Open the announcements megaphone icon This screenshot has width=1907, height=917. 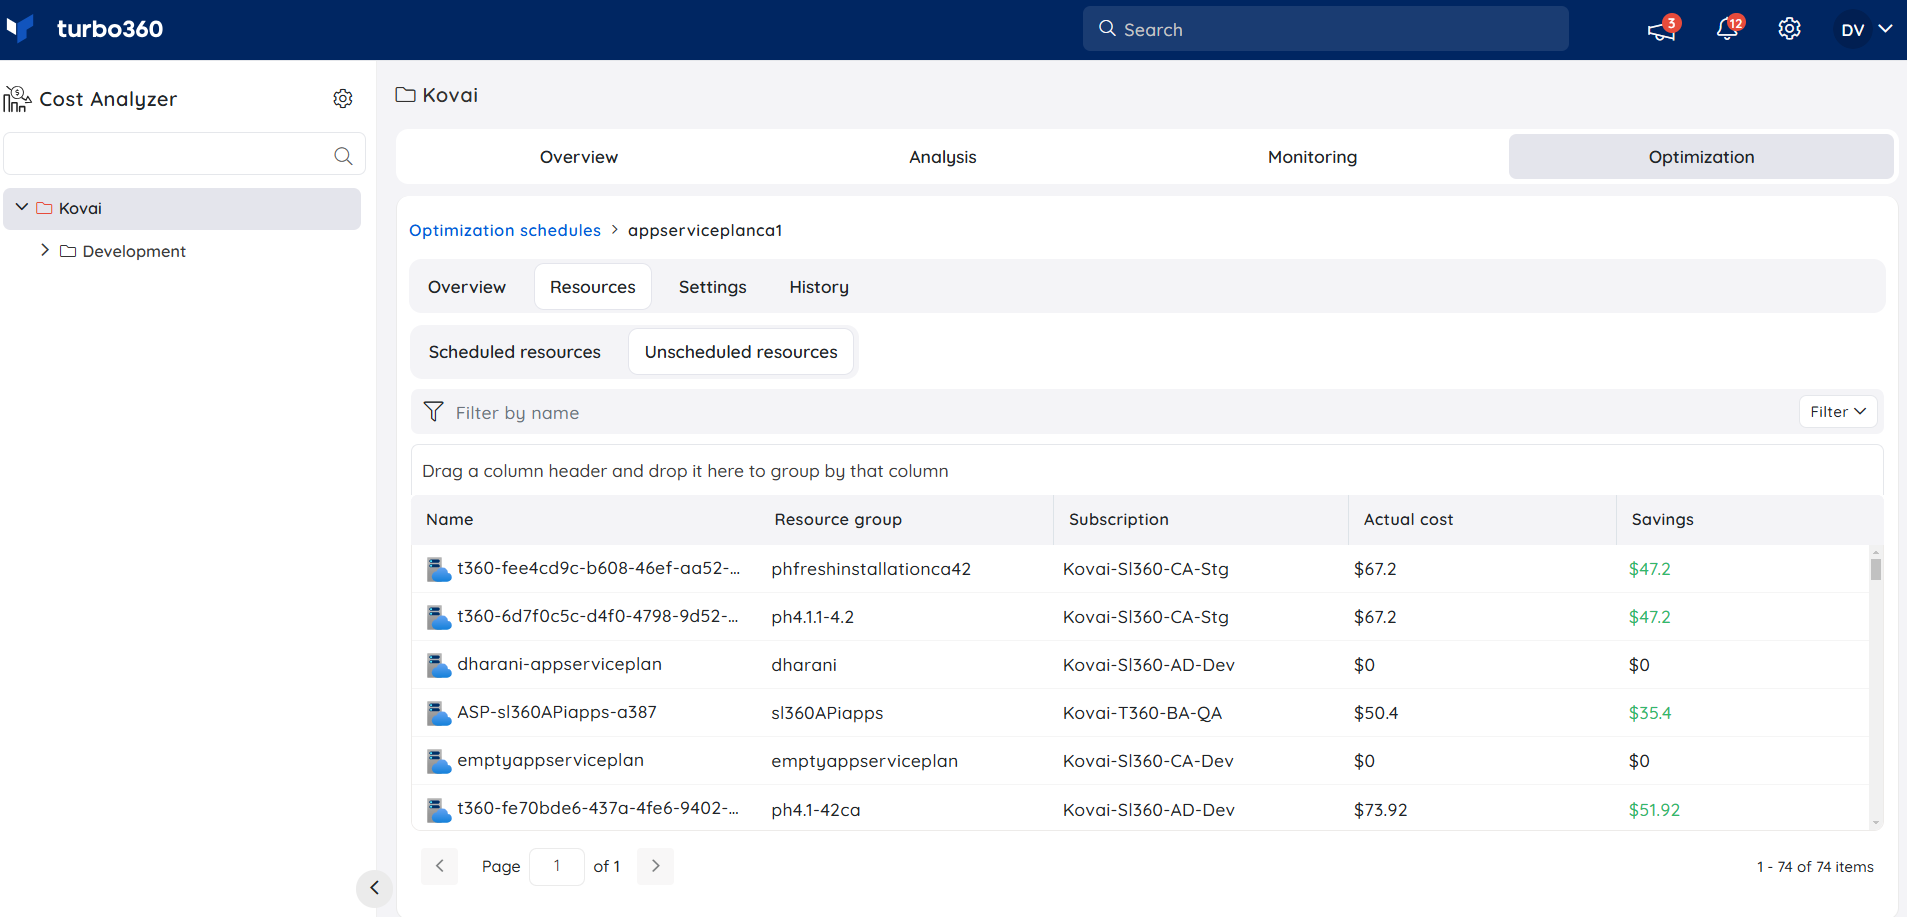[x=1662, y=30]
